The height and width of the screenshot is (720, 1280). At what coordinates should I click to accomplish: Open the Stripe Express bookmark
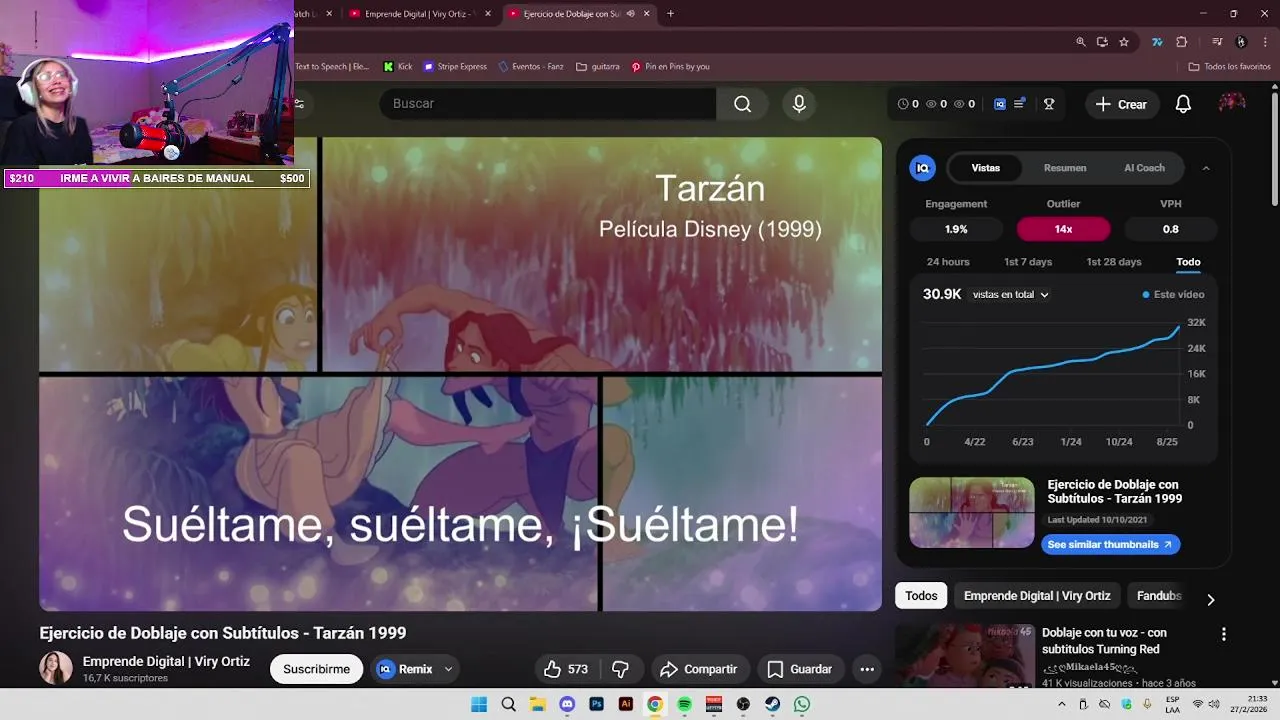[455, 67]
